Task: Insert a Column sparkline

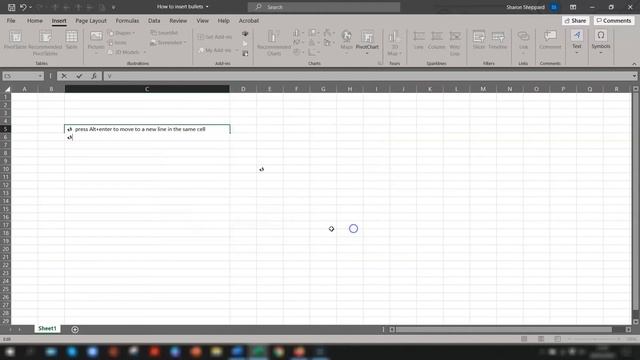Action: pyautogui.click(x=437, y=40)
